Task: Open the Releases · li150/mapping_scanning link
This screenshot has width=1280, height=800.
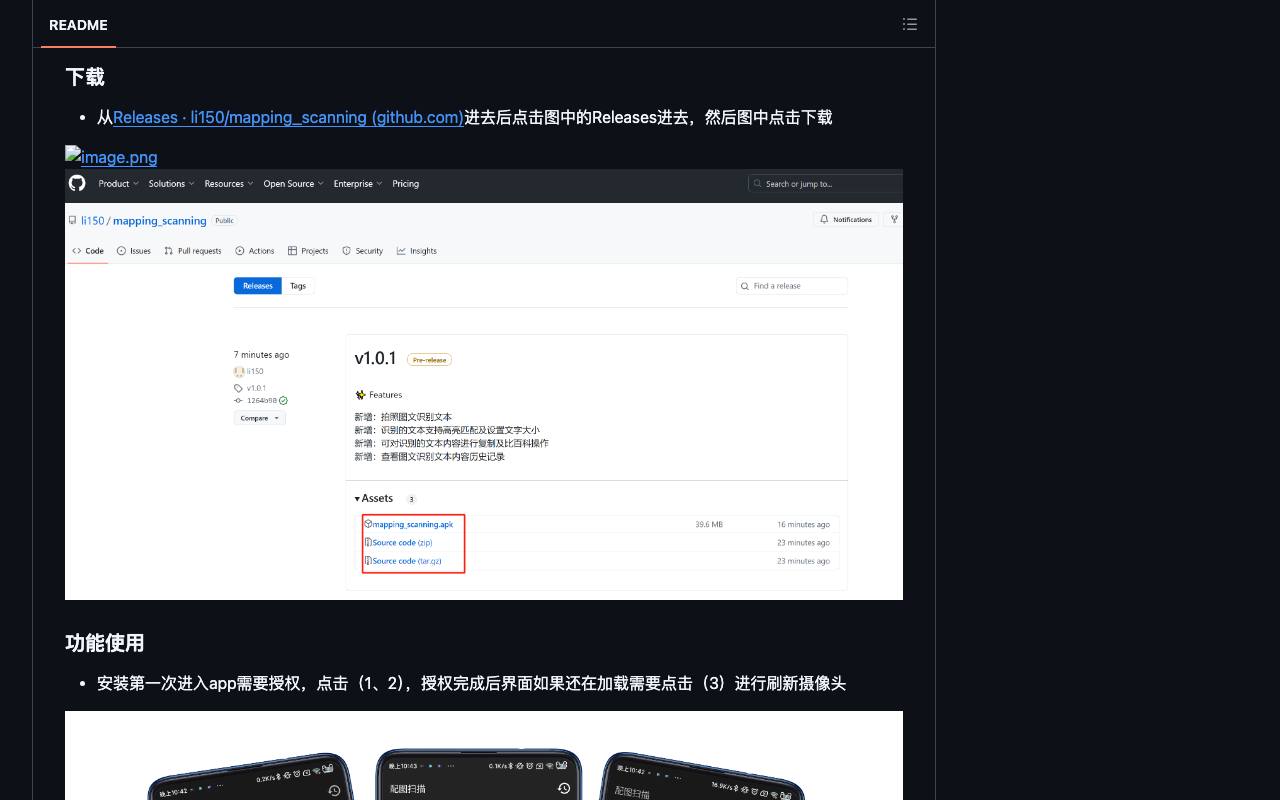Action: click(x=288, y=117)
